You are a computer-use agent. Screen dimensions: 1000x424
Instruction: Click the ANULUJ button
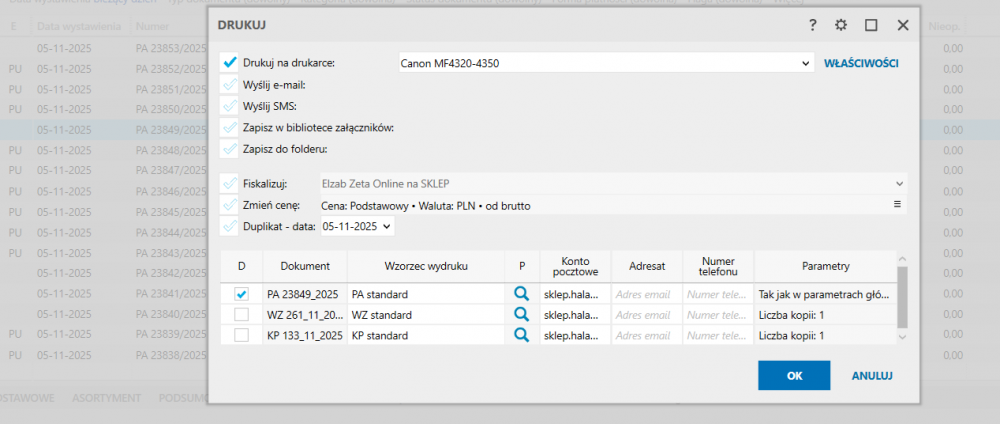click(x=871, y=376)
